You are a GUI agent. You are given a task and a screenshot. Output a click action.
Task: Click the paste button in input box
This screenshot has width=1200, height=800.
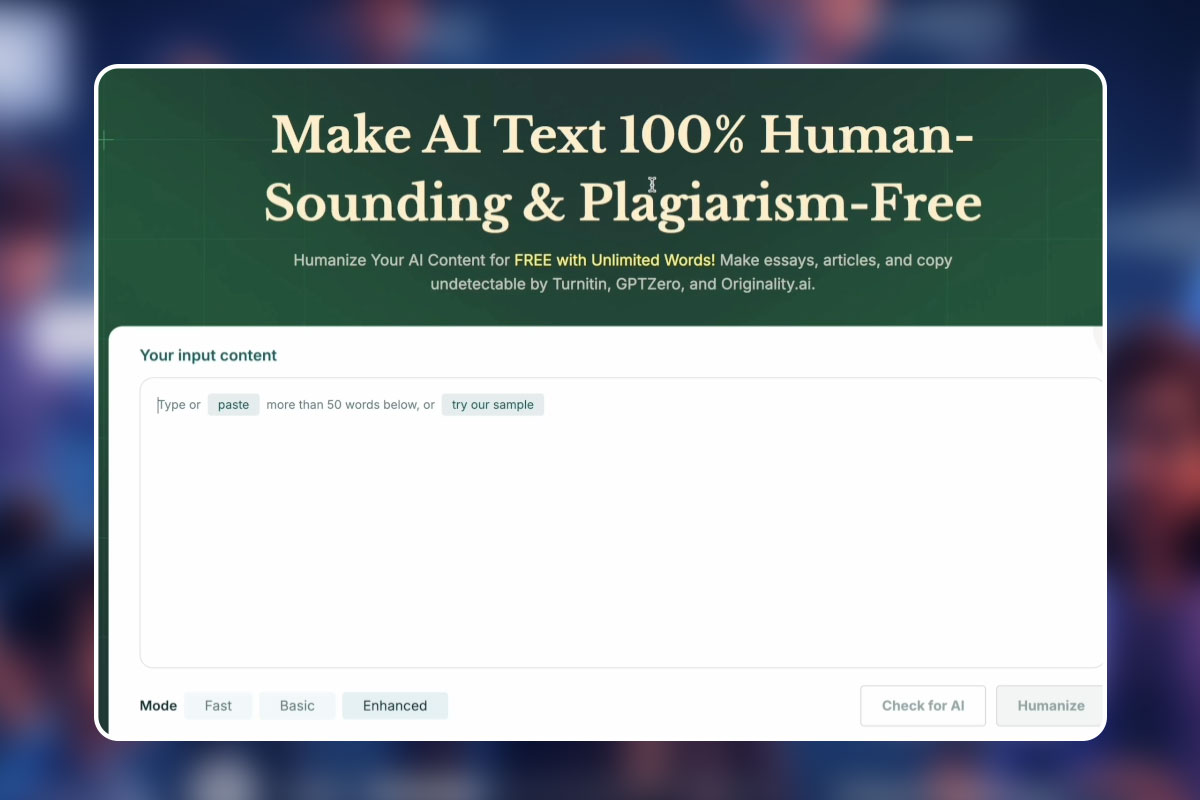(233, 405)
